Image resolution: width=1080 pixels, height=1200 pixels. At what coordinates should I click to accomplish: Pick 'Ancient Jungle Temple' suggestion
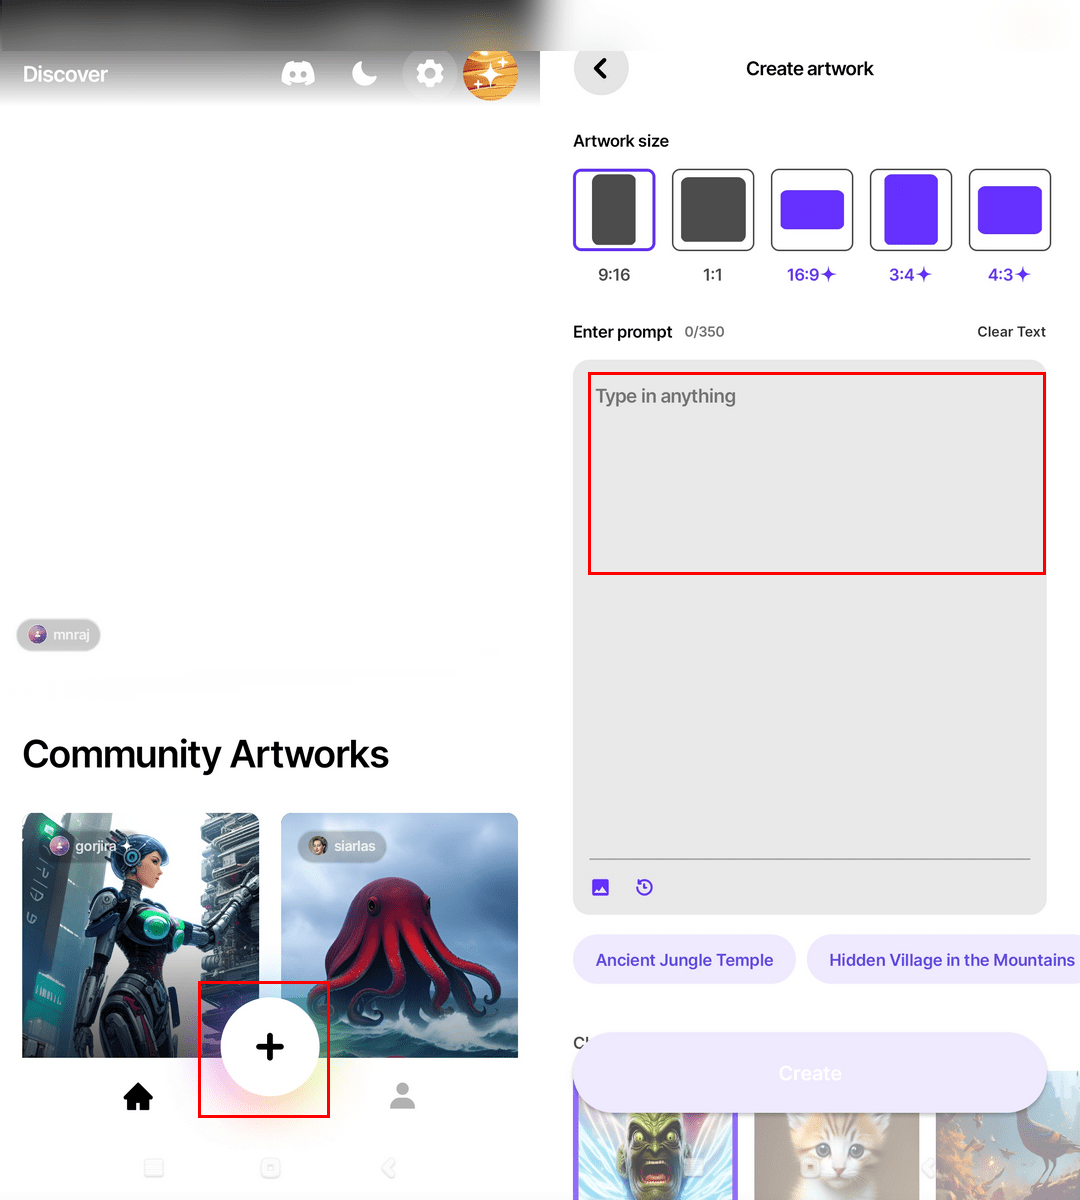click(684, 960)
